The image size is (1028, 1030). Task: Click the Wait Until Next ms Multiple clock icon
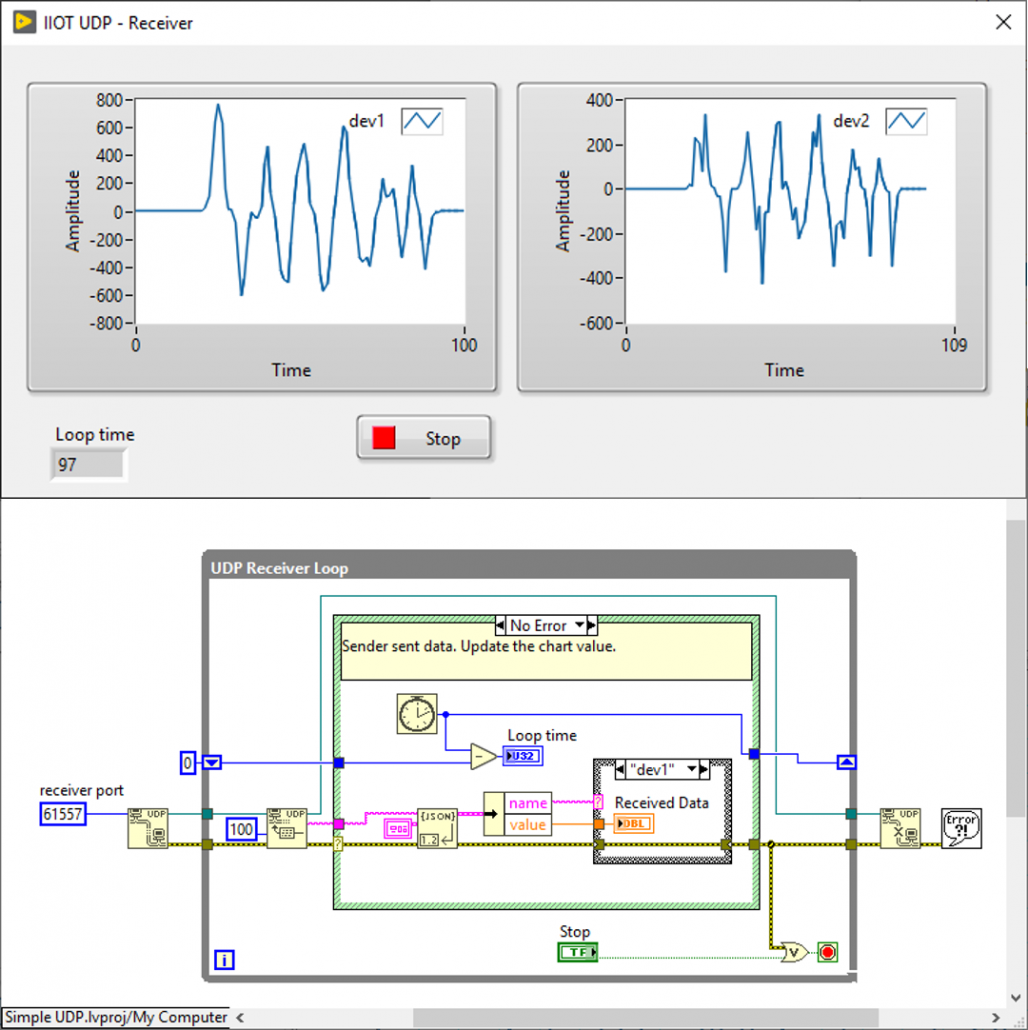417,714
